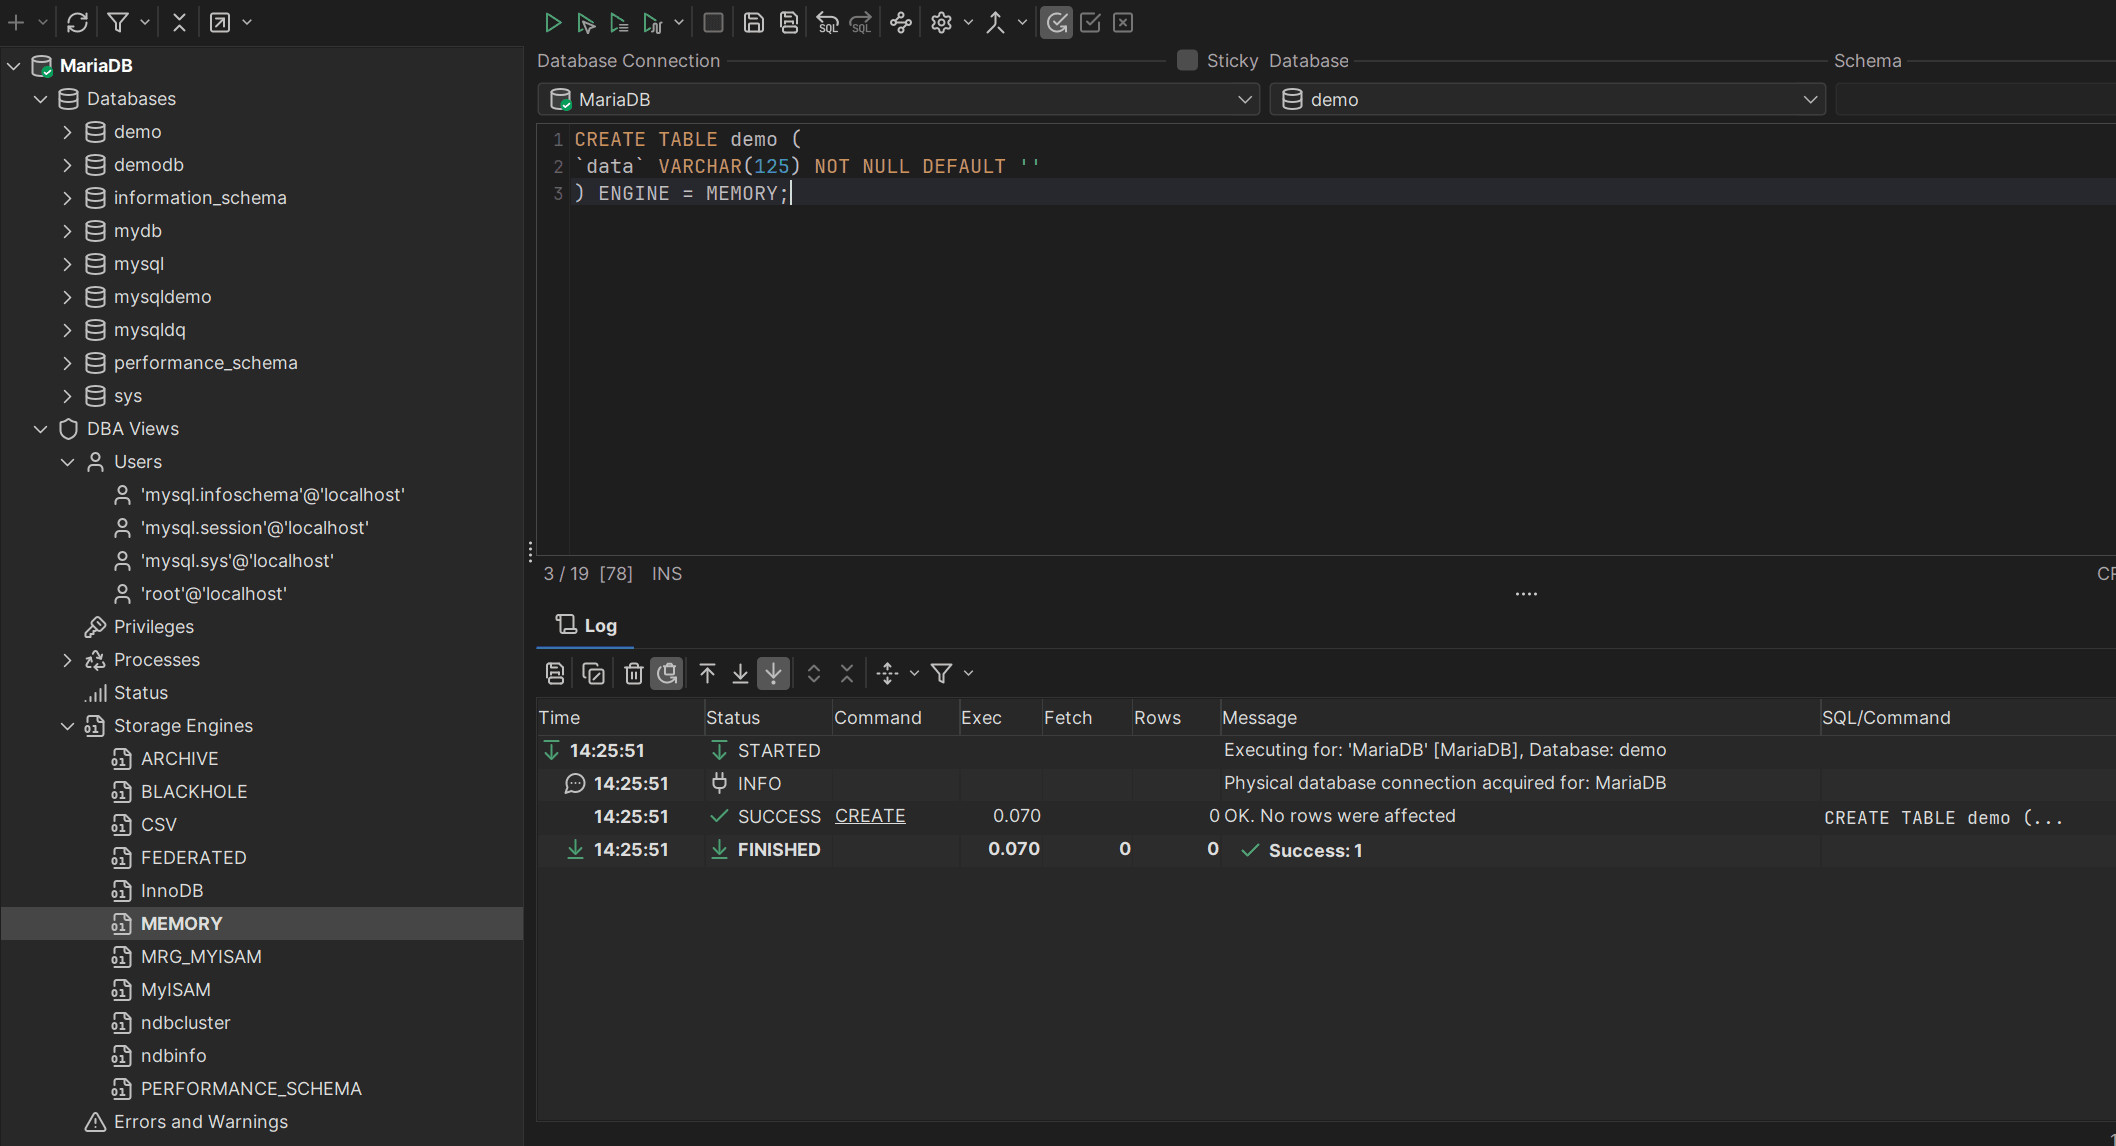This screenshot has height=1146, width=2116.
Task: Open the editor settings gear icon
Action: point(941,22)
